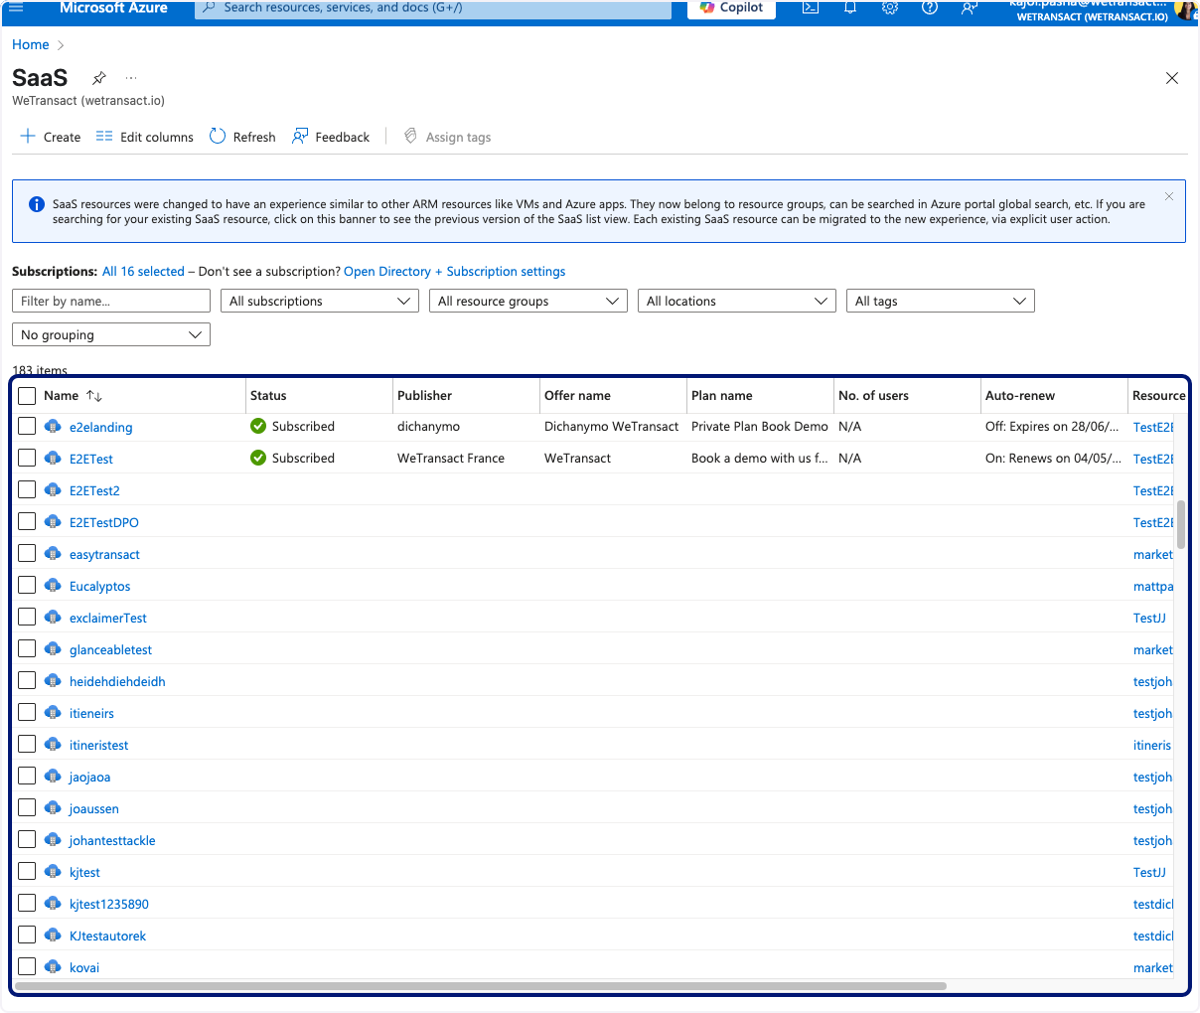This screenshot has width=1200, height=1013.
Task: Click the jaojaoa resource icon
Action: tap(54, 777)
